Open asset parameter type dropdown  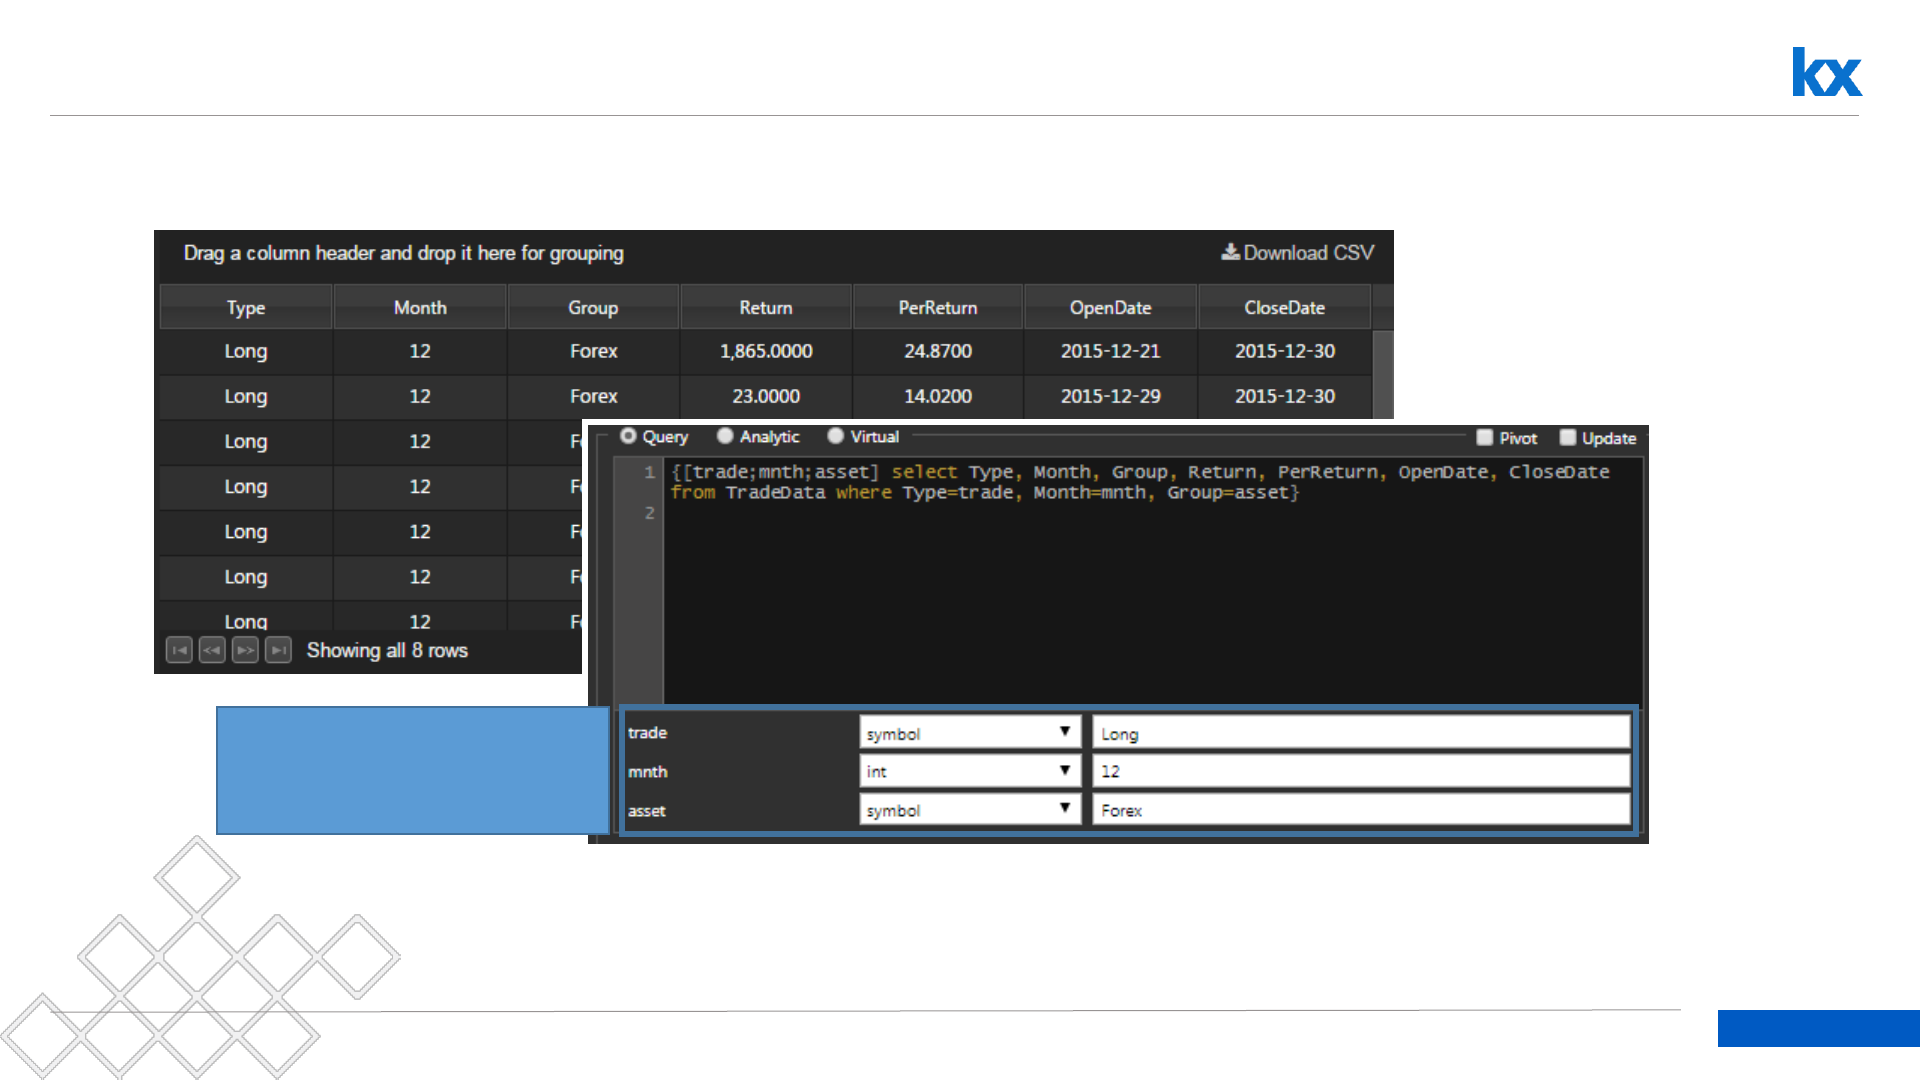(969, 810)
